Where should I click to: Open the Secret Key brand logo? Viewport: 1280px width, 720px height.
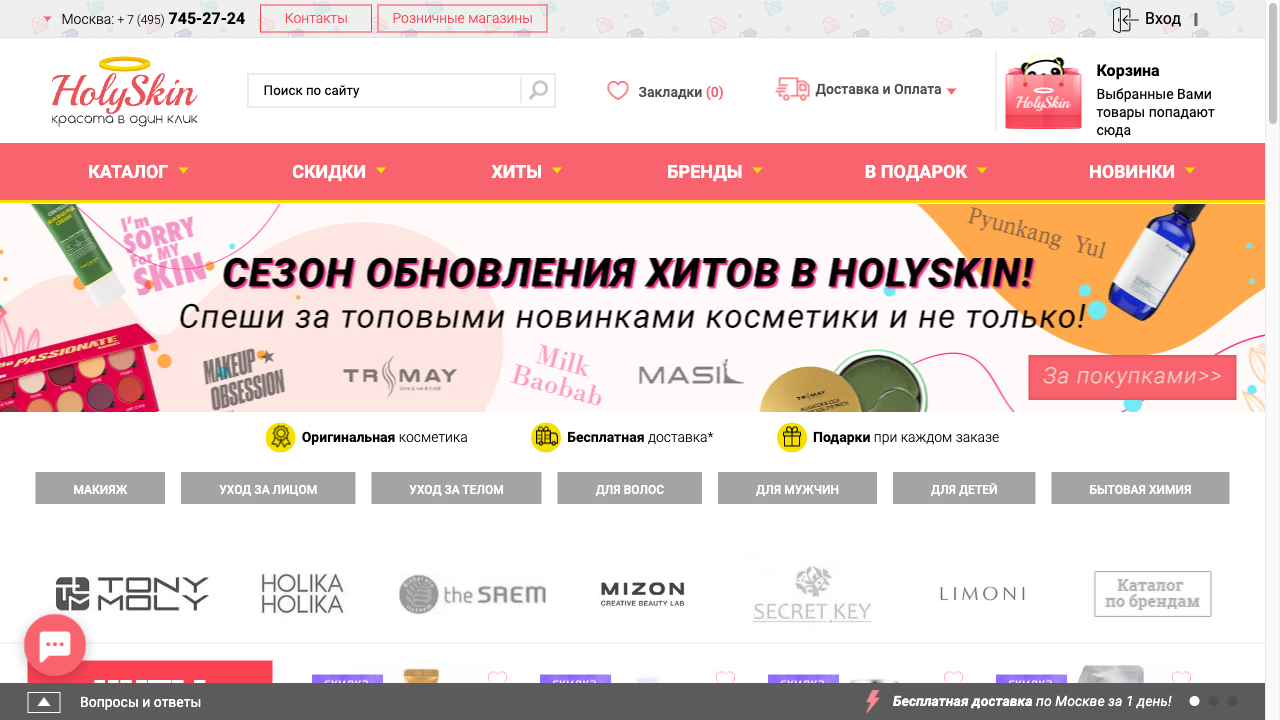pyautogui.click(x=812, y=594)
